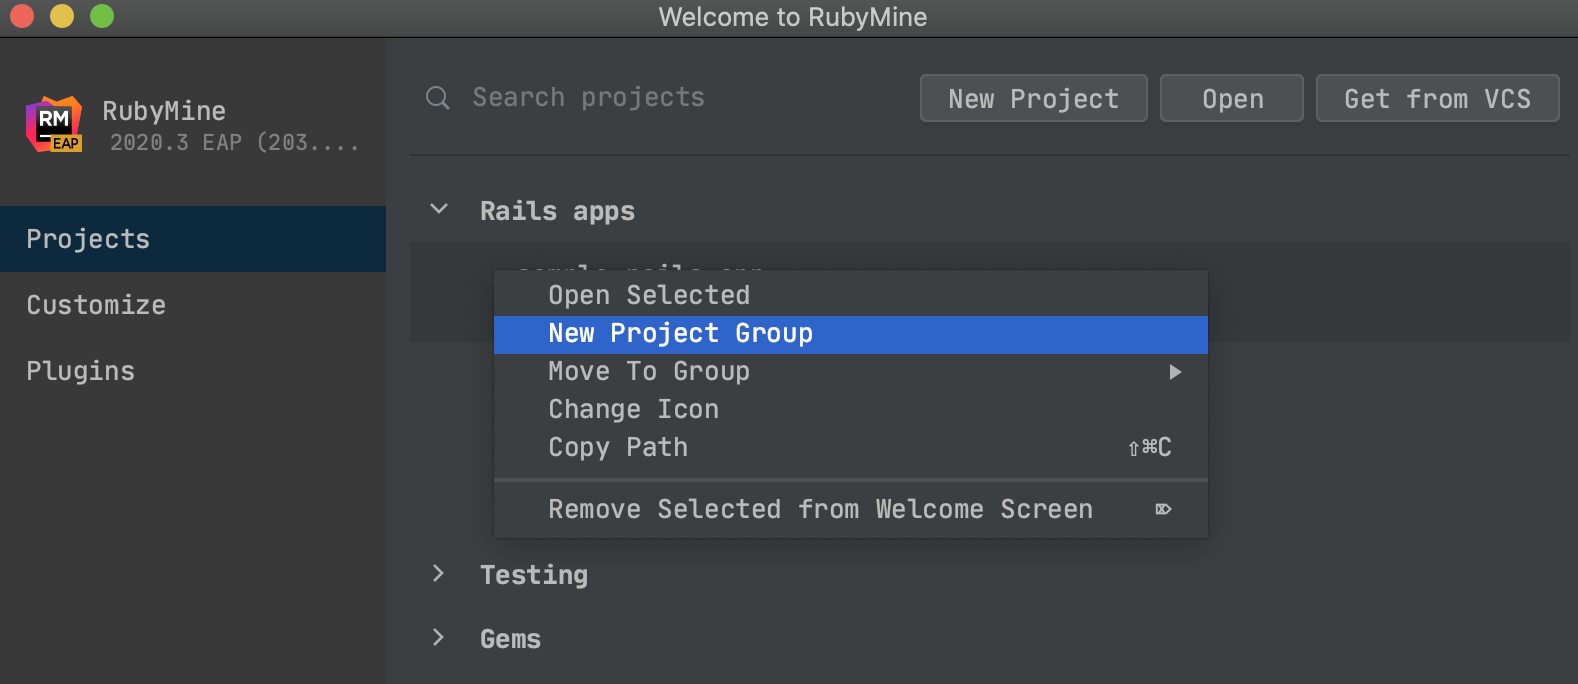Open the Customize section
The height and width of the screenshot is (684, 1578).
click(193, 305)
